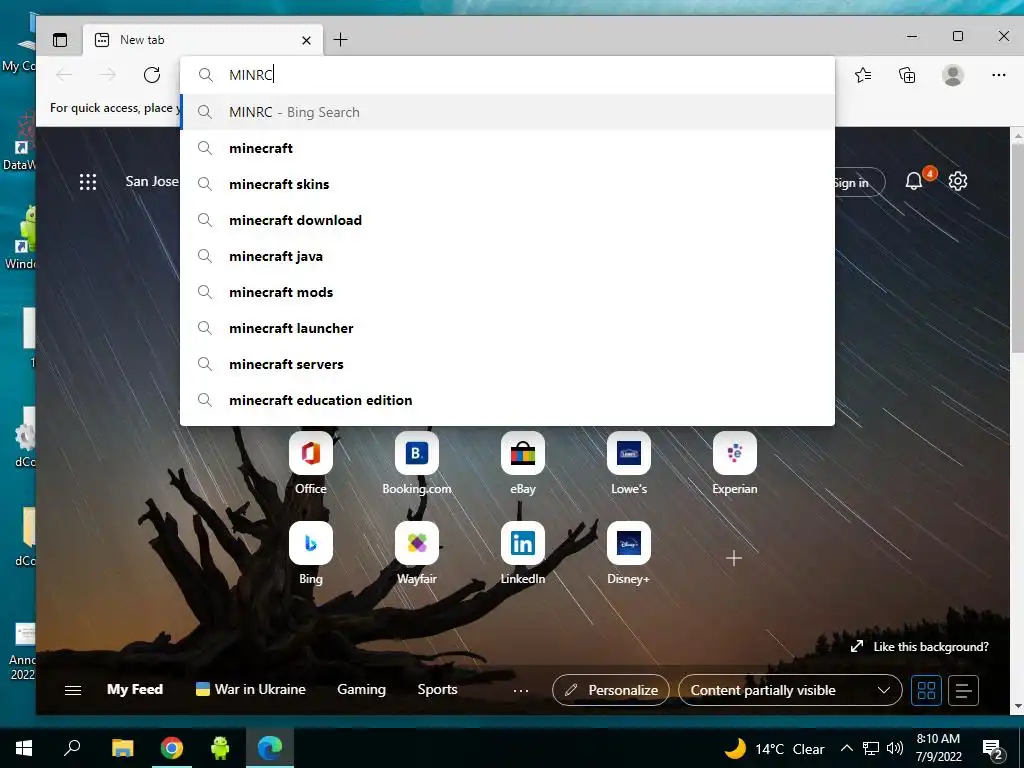Screen dimensions: 1024x768
Task: Choose the minecraft launcher suggestion
Action: pyautogui.click(x=507, y=328)
